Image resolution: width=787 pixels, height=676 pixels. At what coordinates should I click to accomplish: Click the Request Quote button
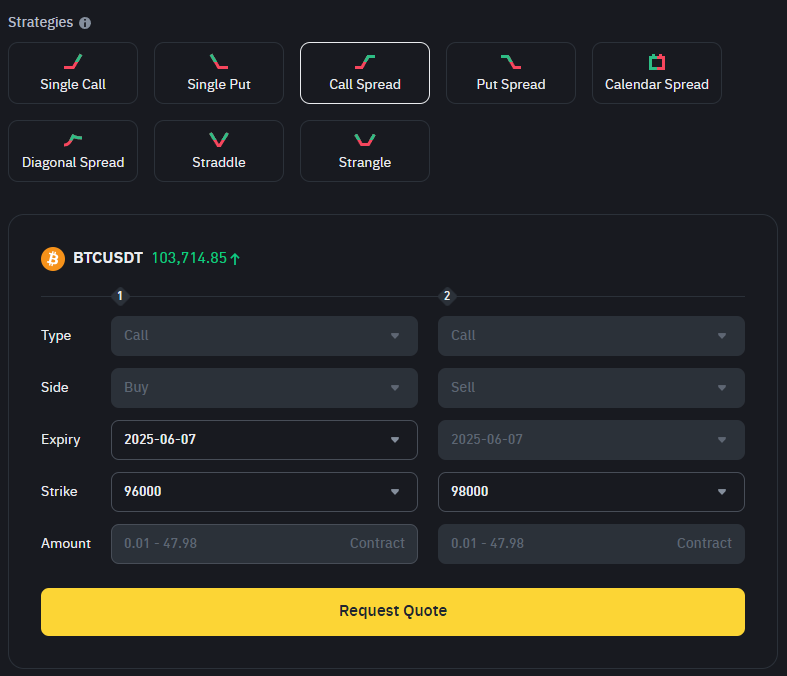point(393,612)
